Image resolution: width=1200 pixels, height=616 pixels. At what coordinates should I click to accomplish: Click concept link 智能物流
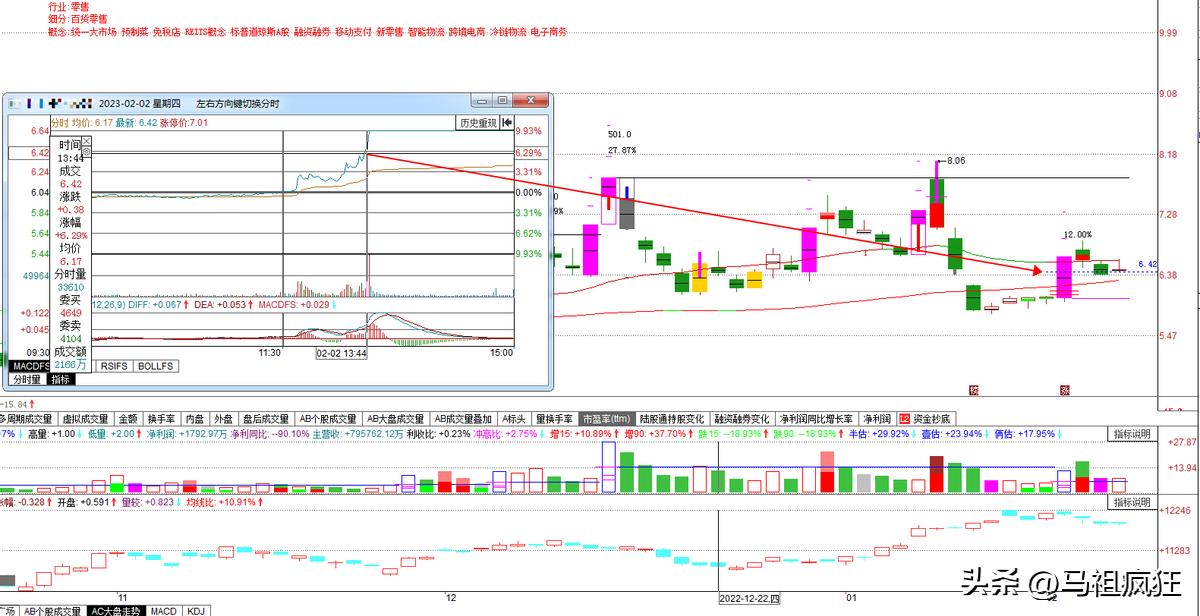(426, 32)
